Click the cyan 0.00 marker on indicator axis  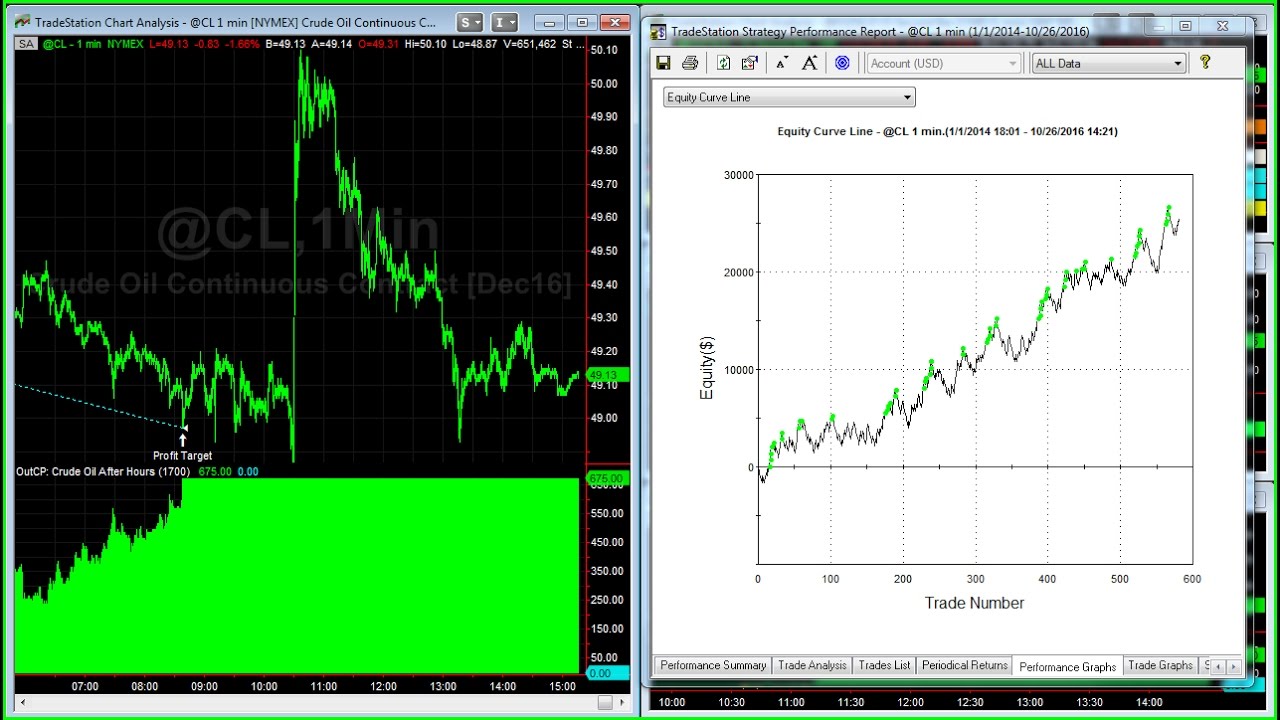pyautogui.click(x=605, y=673)
